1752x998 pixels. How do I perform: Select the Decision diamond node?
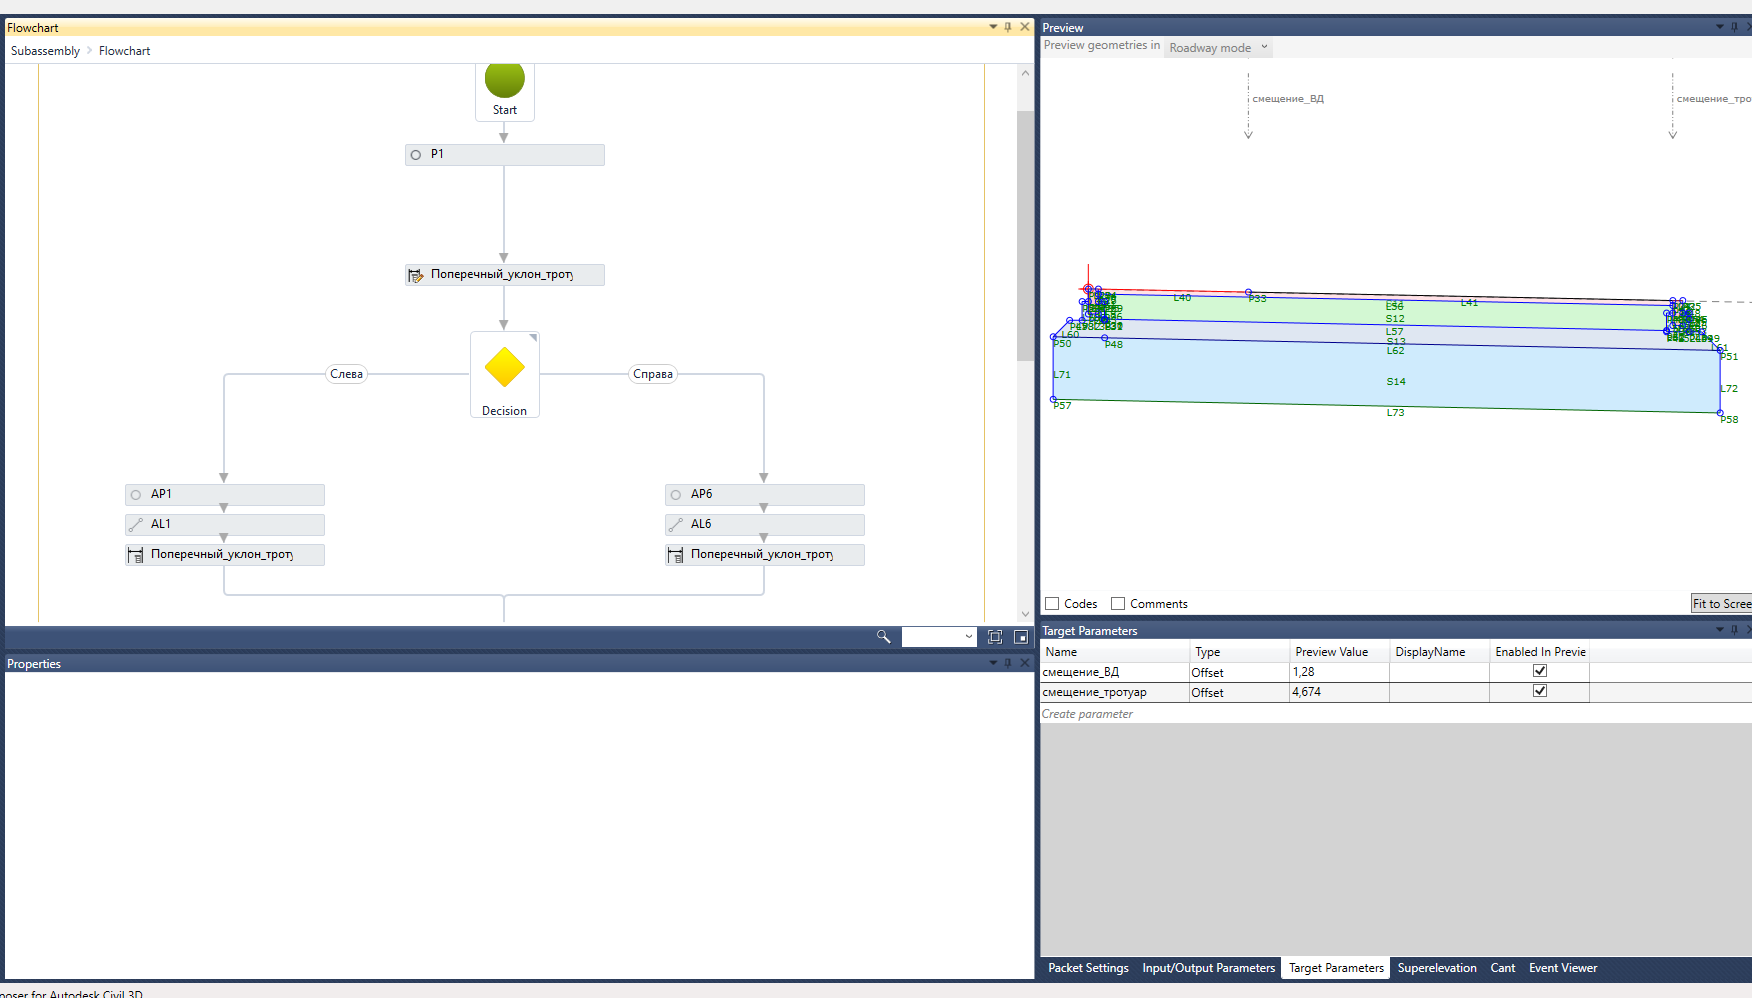tap(504, 368)
